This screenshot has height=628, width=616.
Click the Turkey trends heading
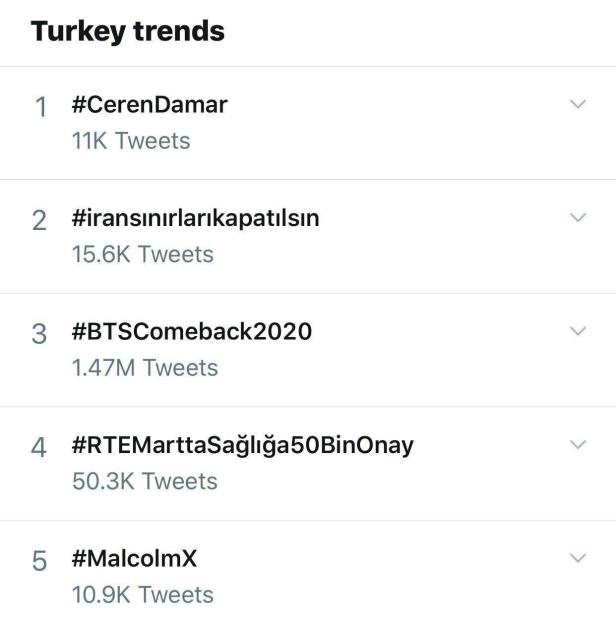[127, 31]
